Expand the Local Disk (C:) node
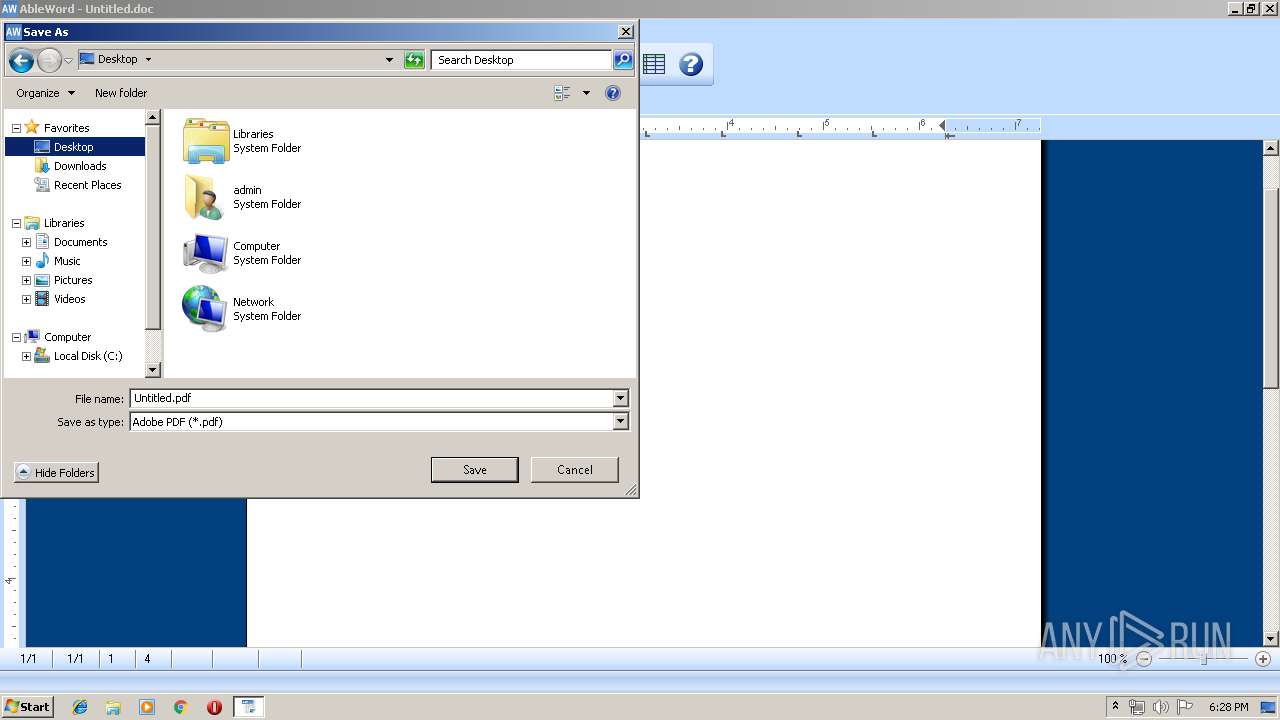 pyautogui.click(x=27, y=356)
